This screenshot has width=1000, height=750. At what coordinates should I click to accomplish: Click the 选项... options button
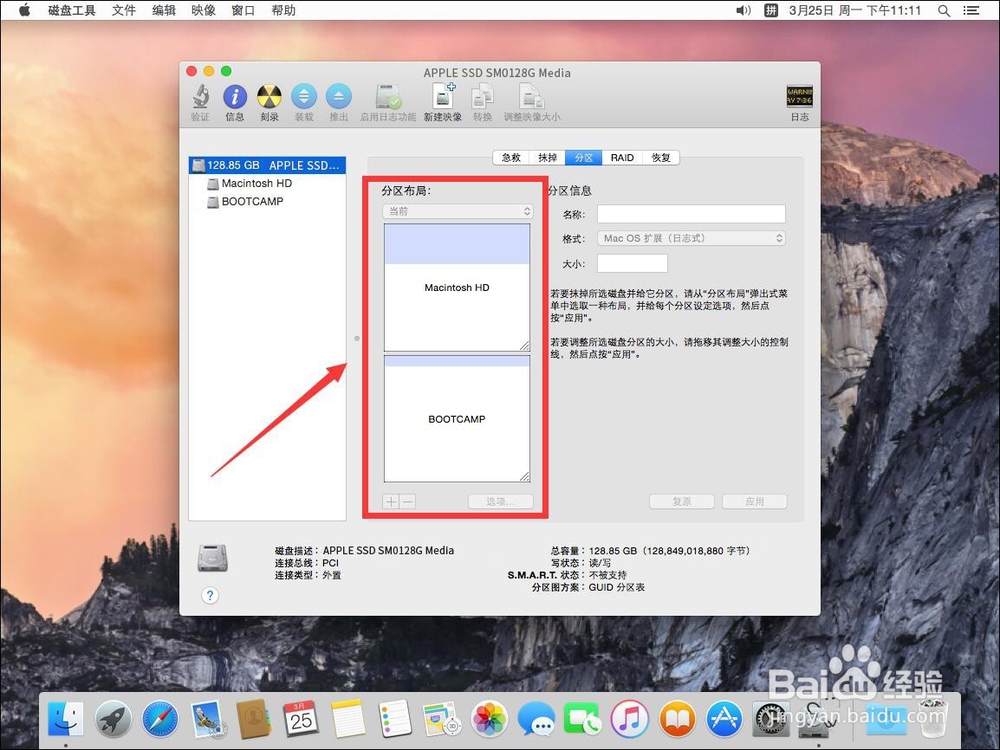click(501, 502)
